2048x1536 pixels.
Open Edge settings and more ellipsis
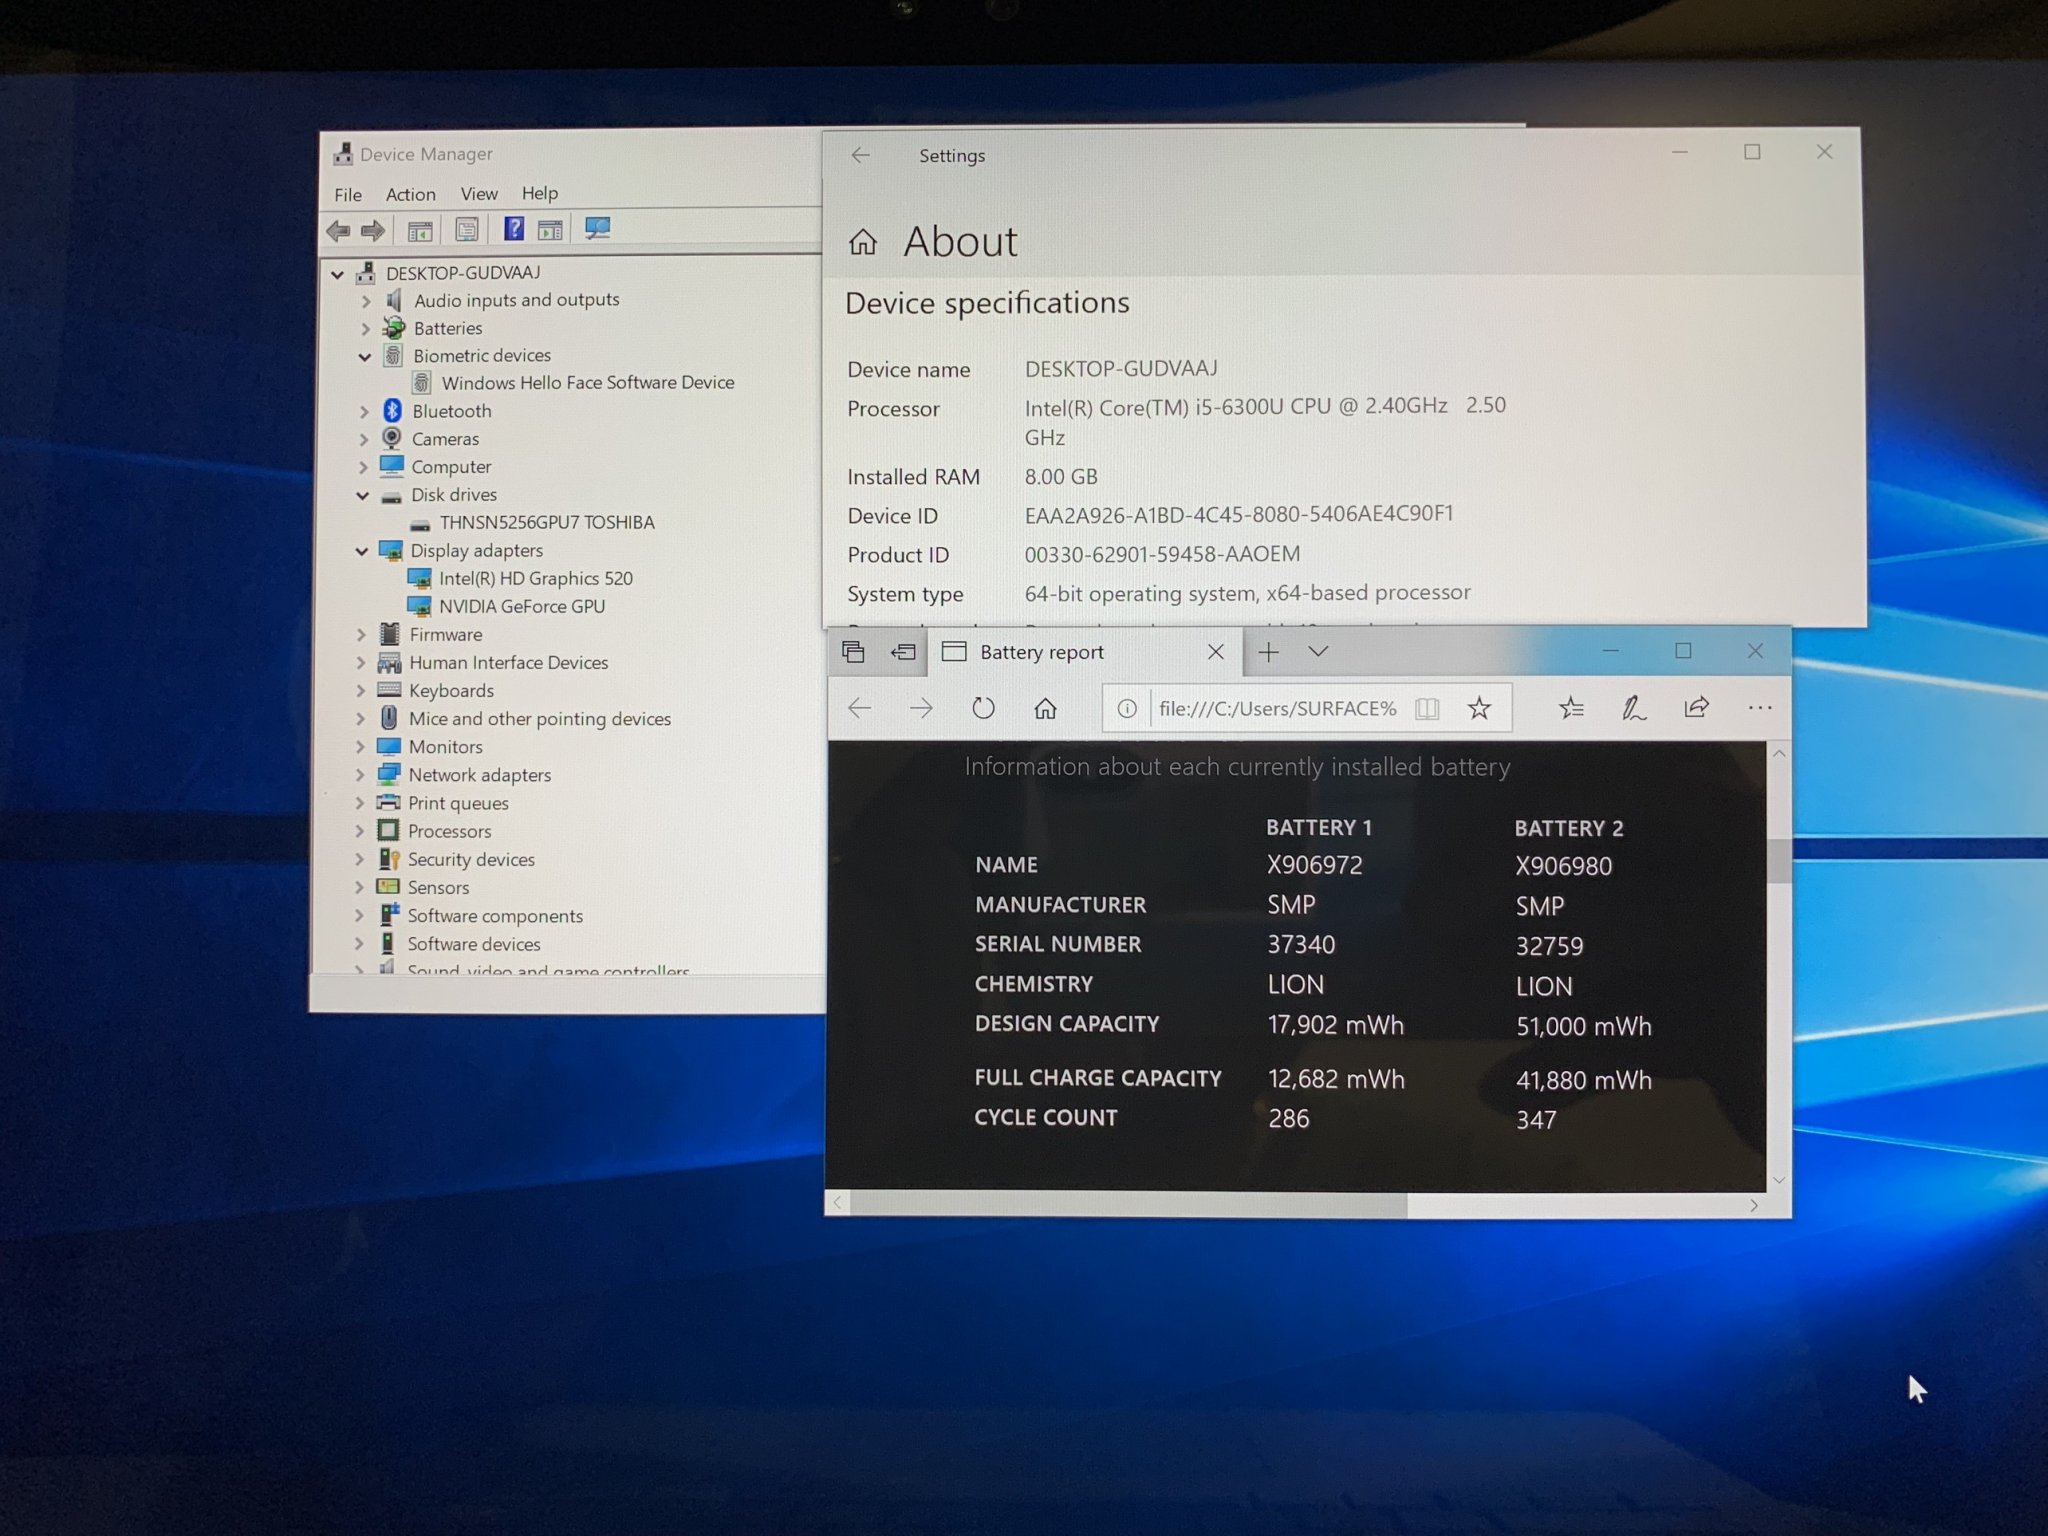[x=1759, y=708]
